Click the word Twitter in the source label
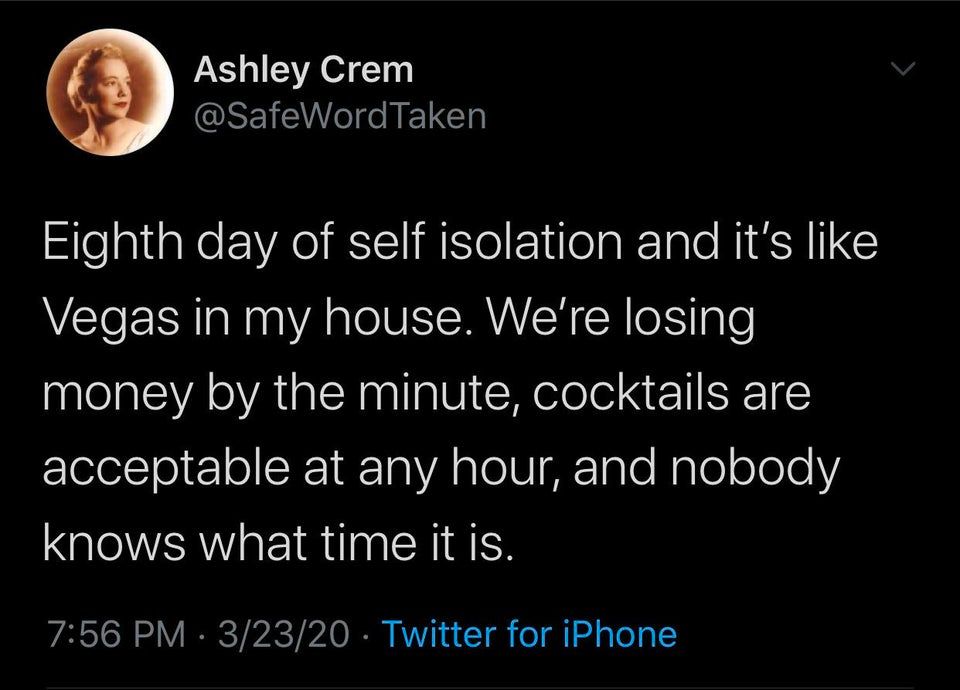This screenshot has width=960, height=690. click(441, 634)
